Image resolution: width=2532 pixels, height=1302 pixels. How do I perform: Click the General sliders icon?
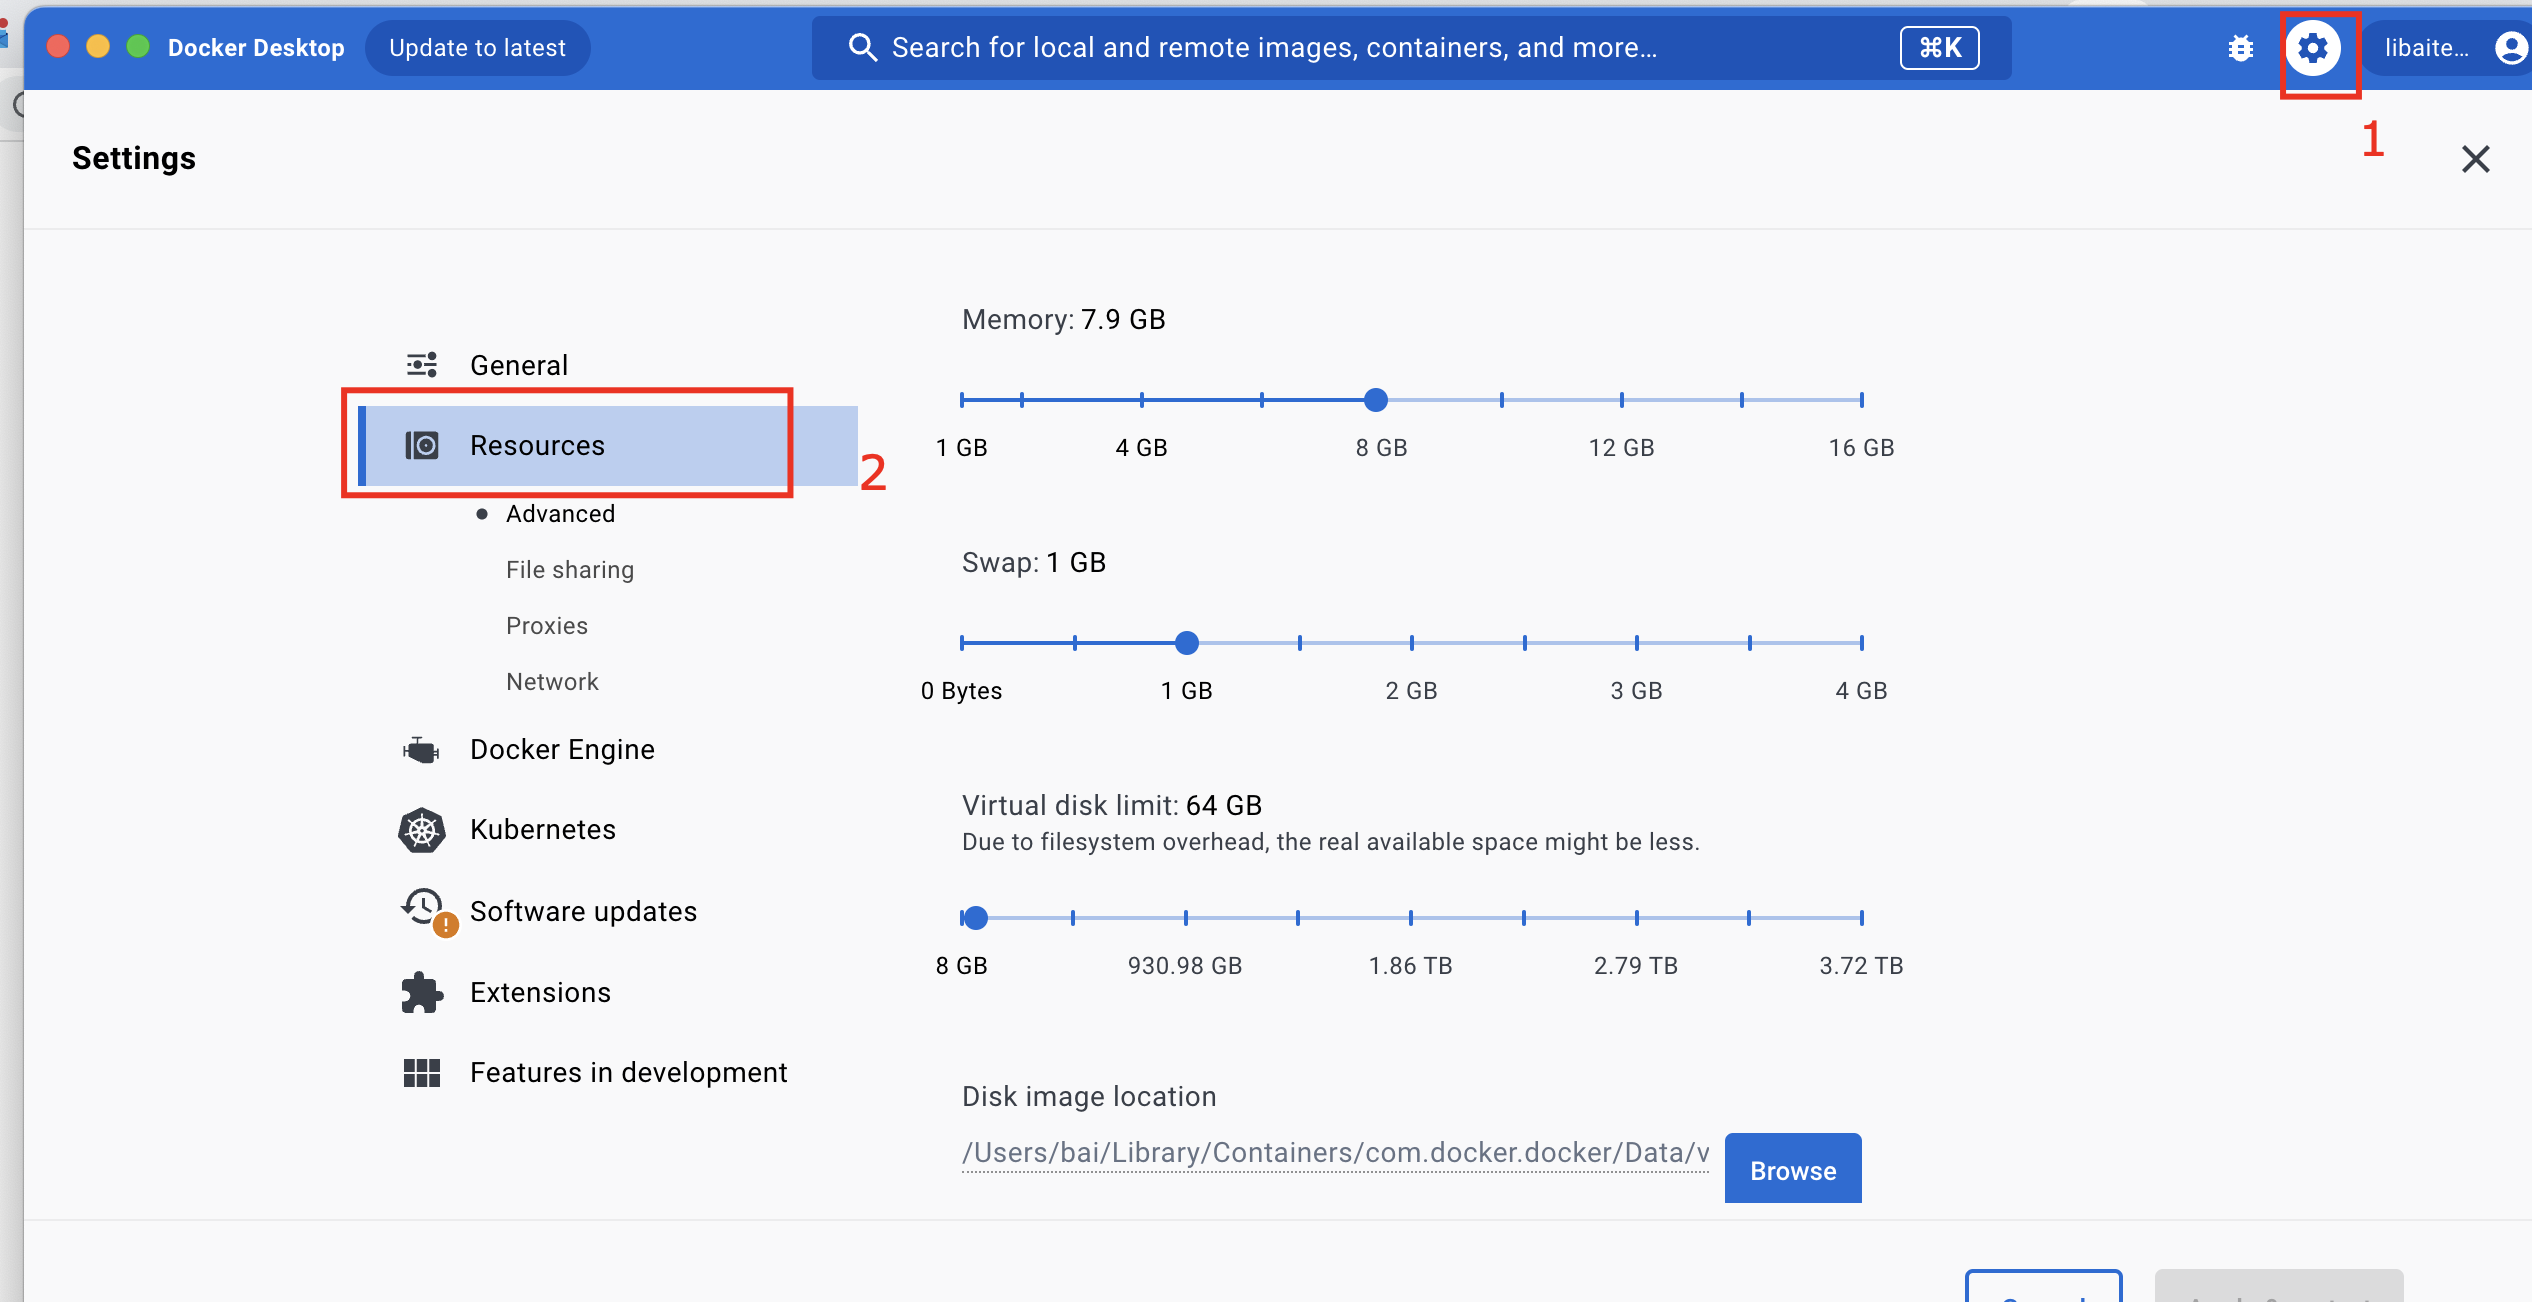click(421, 365)
